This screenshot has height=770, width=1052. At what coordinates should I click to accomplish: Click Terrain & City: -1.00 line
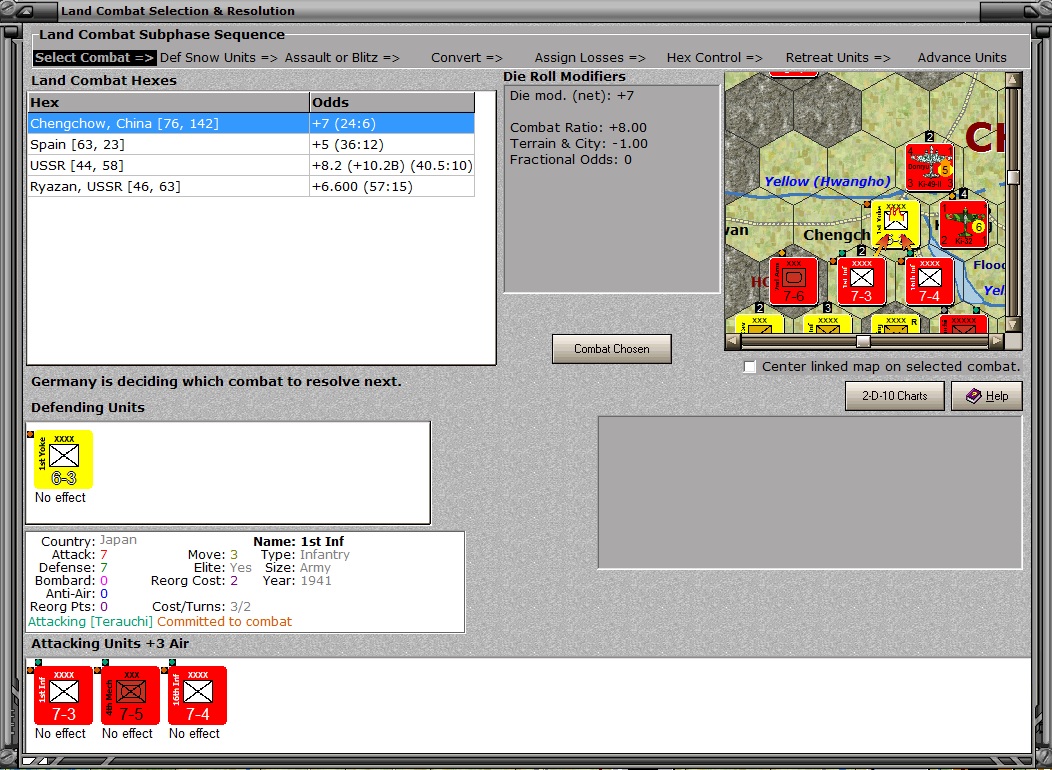tap(578, 144)
